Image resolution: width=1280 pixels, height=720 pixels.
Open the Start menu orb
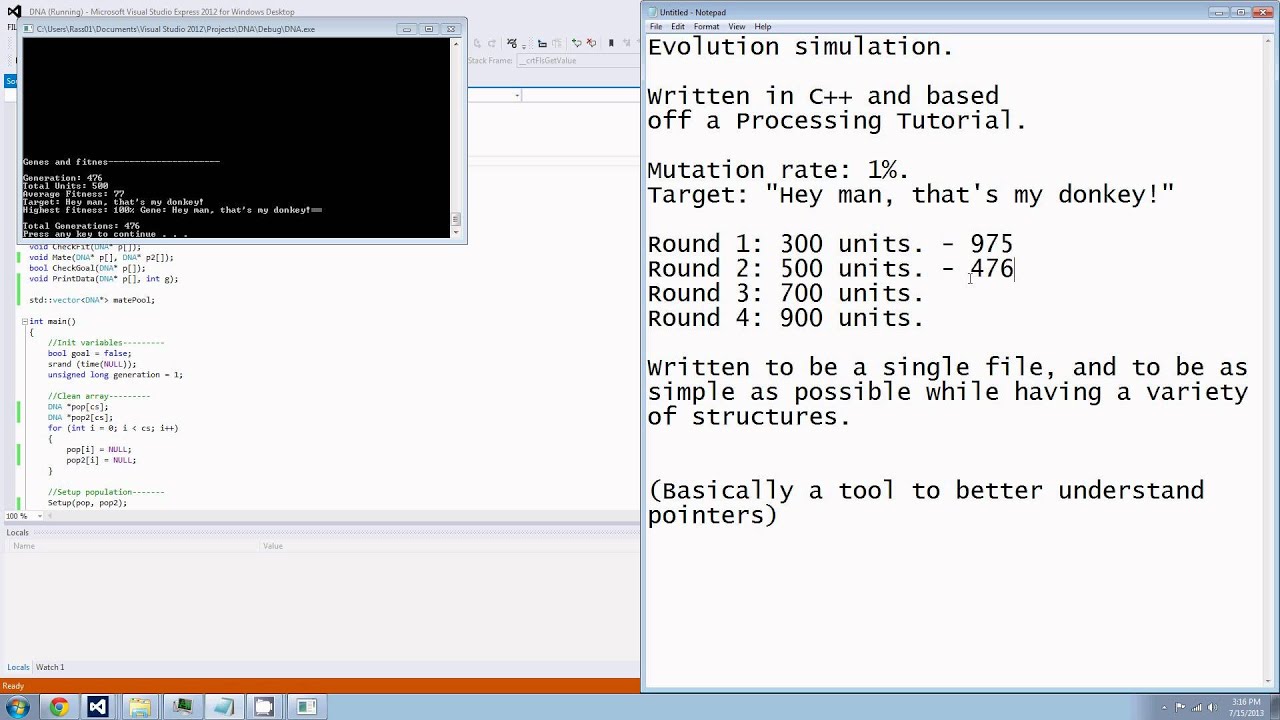[x=17, y=707]
